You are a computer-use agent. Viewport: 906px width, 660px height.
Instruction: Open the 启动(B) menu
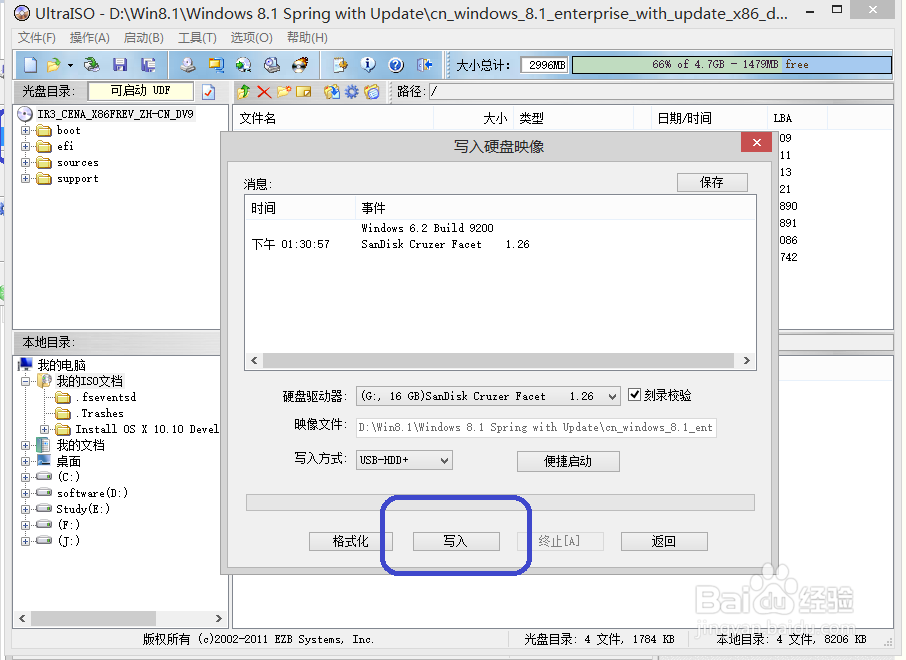click(144, 38)
